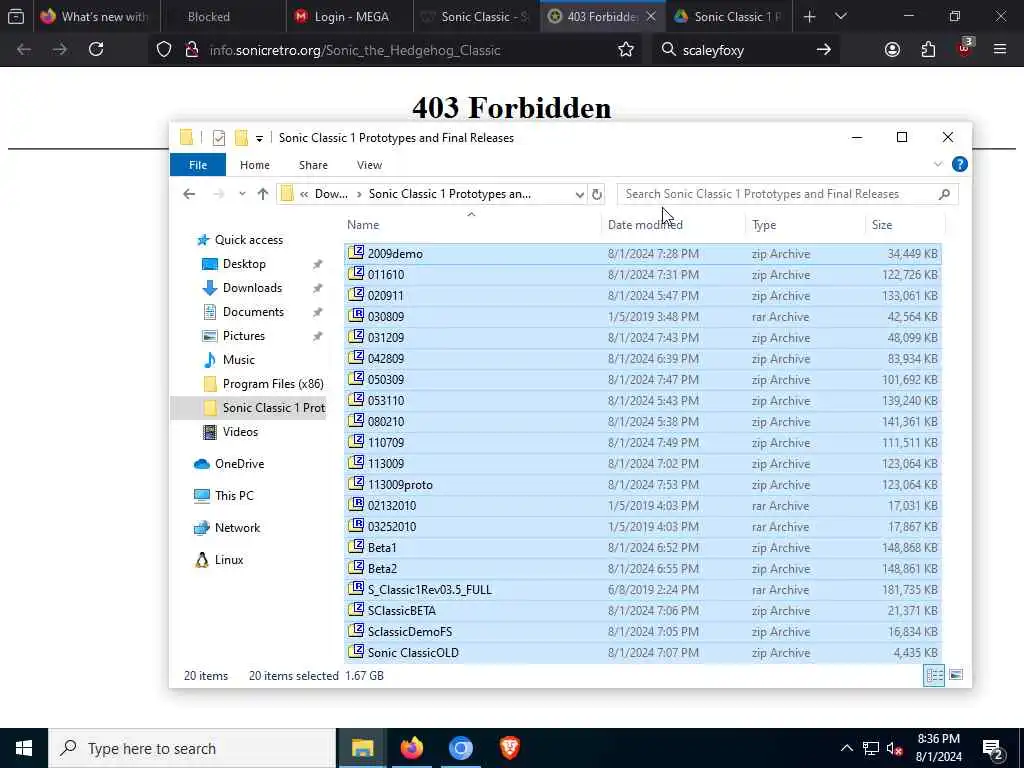List all tabs dropdown in Firefox
1024x768 pixels.
coord(841,16)
